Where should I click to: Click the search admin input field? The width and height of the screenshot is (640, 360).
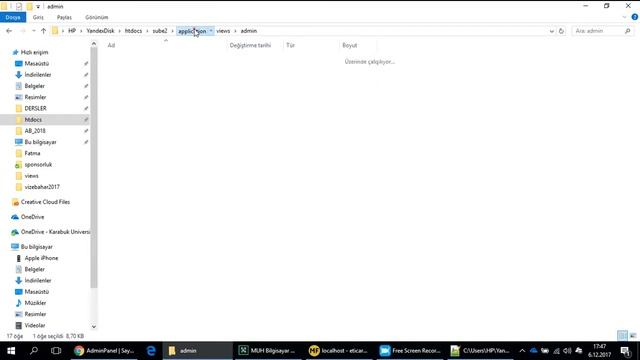tap(598, 31)
